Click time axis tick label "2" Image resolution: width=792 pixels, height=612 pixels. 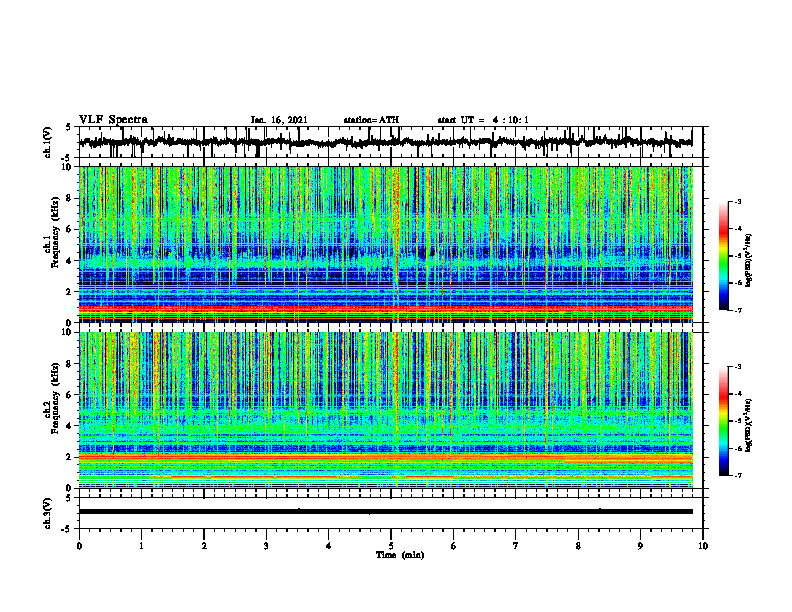click(x=204, y=546)
